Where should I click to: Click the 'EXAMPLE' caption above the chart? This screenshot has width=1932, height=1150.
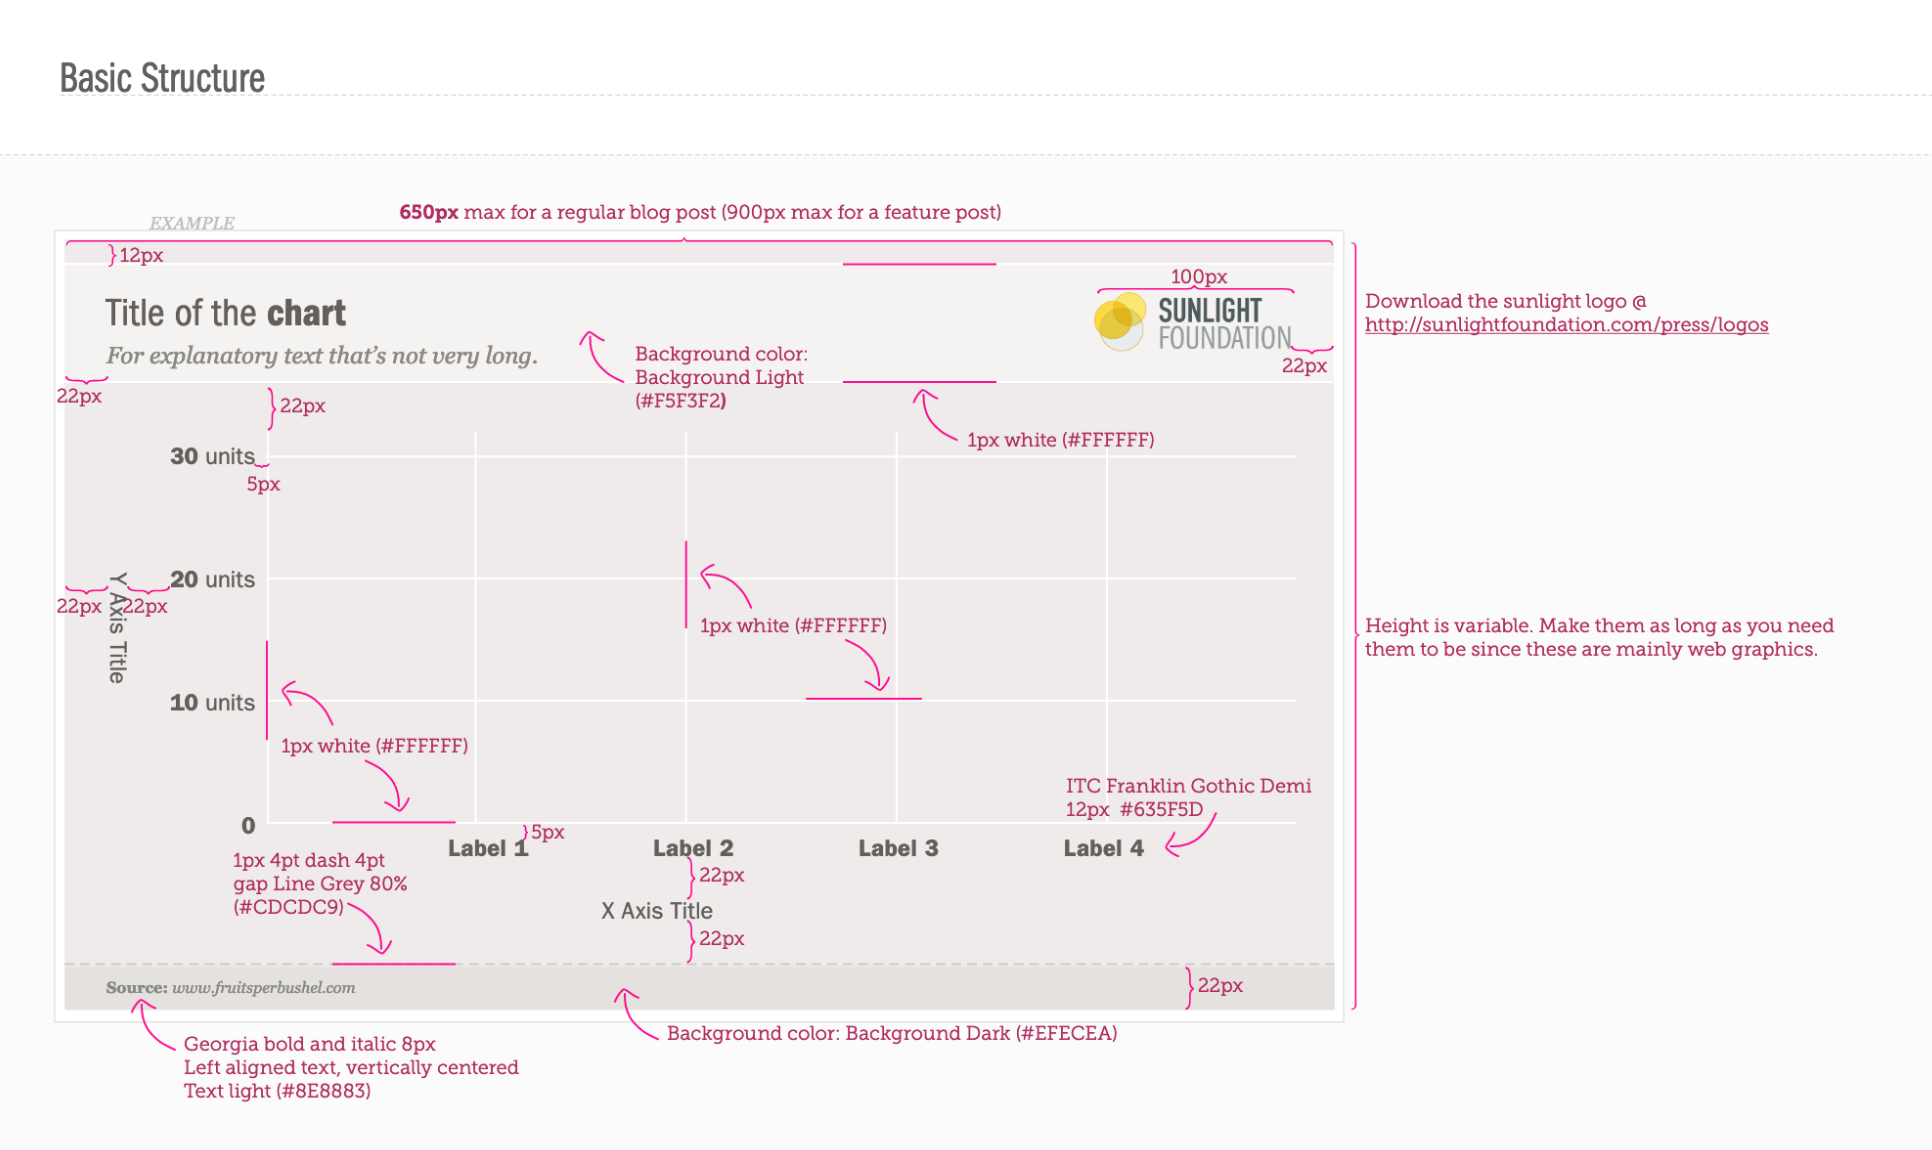tap(192, 223)
